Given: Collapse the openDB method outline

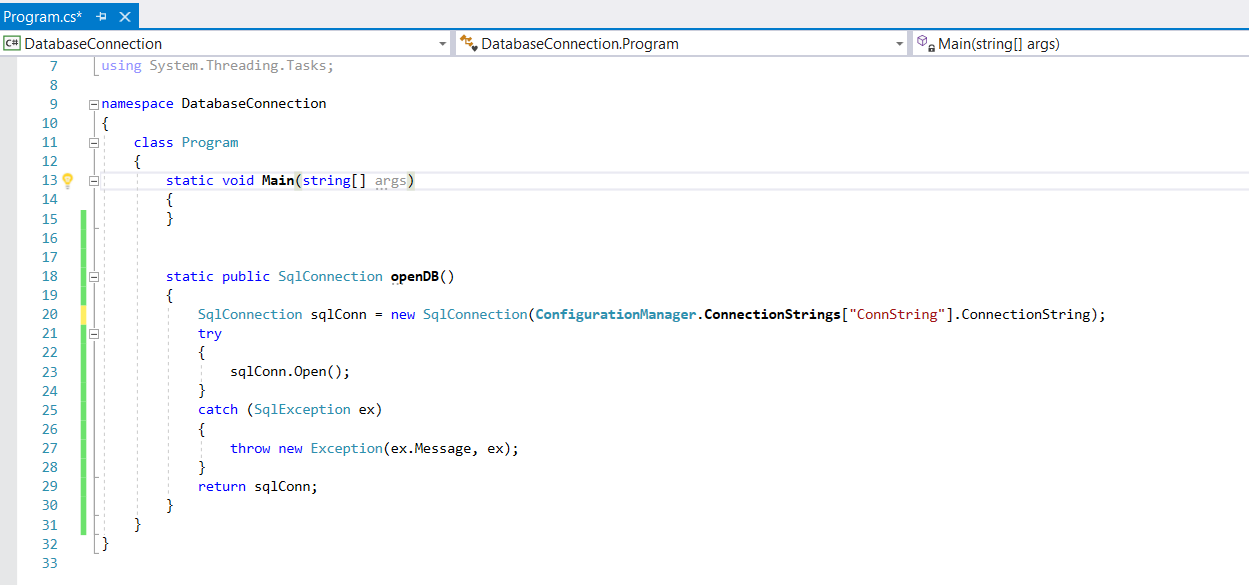Looking at the screenshot, I should [x=94, y=277].
